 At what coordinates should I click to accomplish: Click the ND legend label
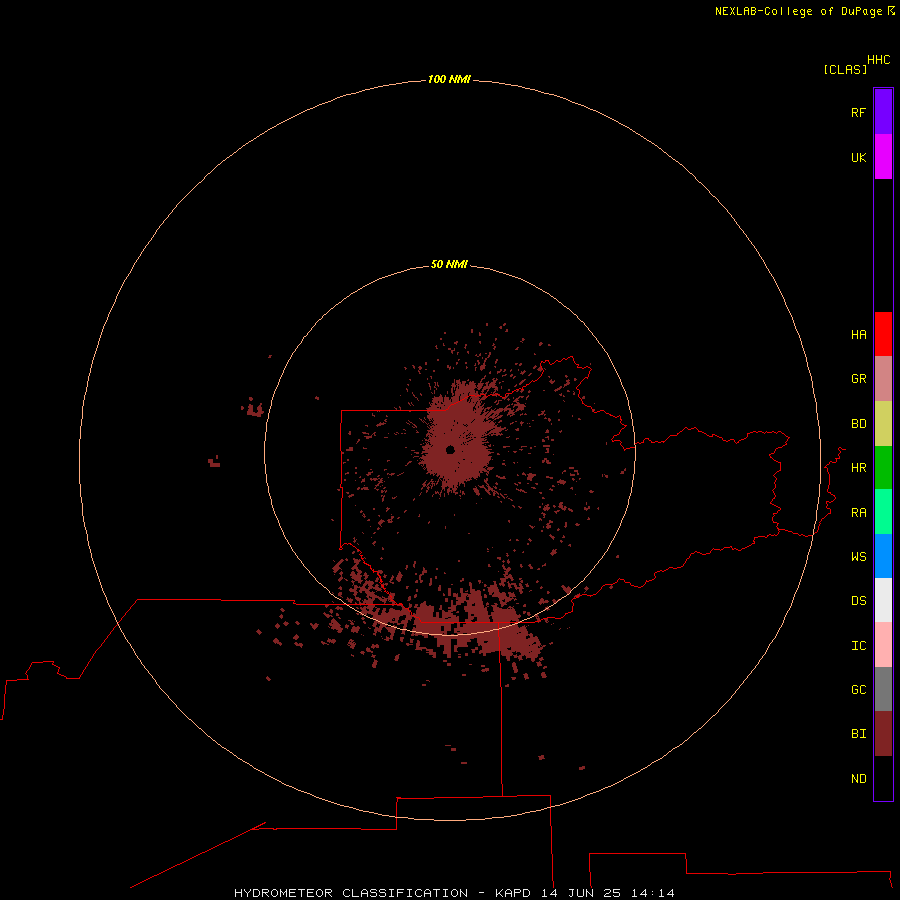pos(858,779)
